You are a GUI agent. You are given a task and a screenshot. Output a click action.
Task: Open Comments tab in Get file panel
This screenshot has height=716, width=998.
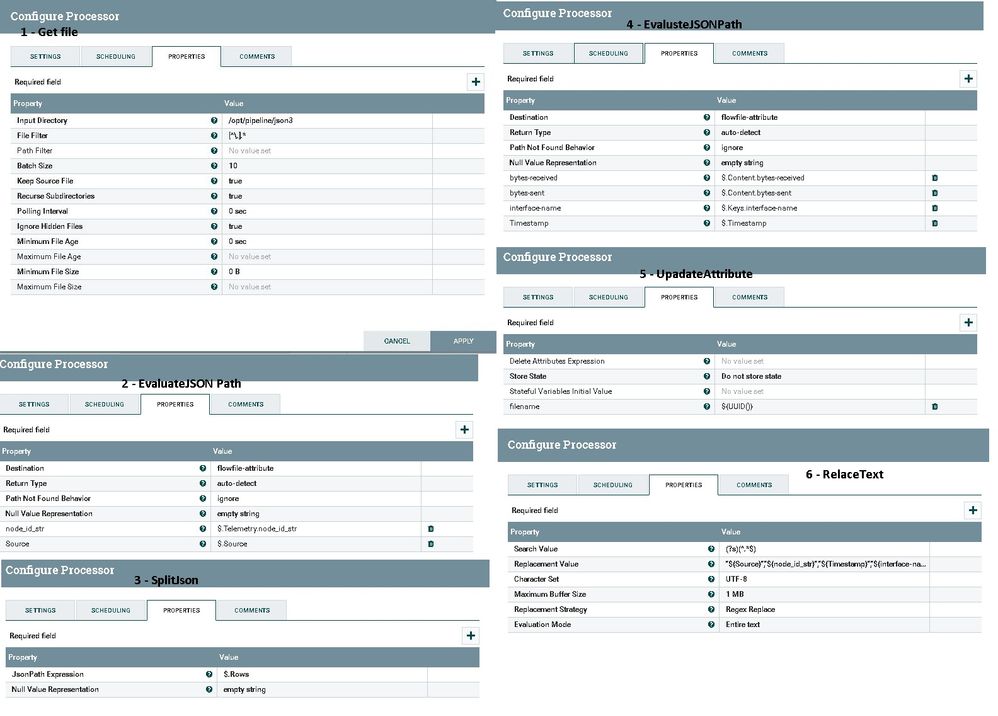(x=257, y=57)
